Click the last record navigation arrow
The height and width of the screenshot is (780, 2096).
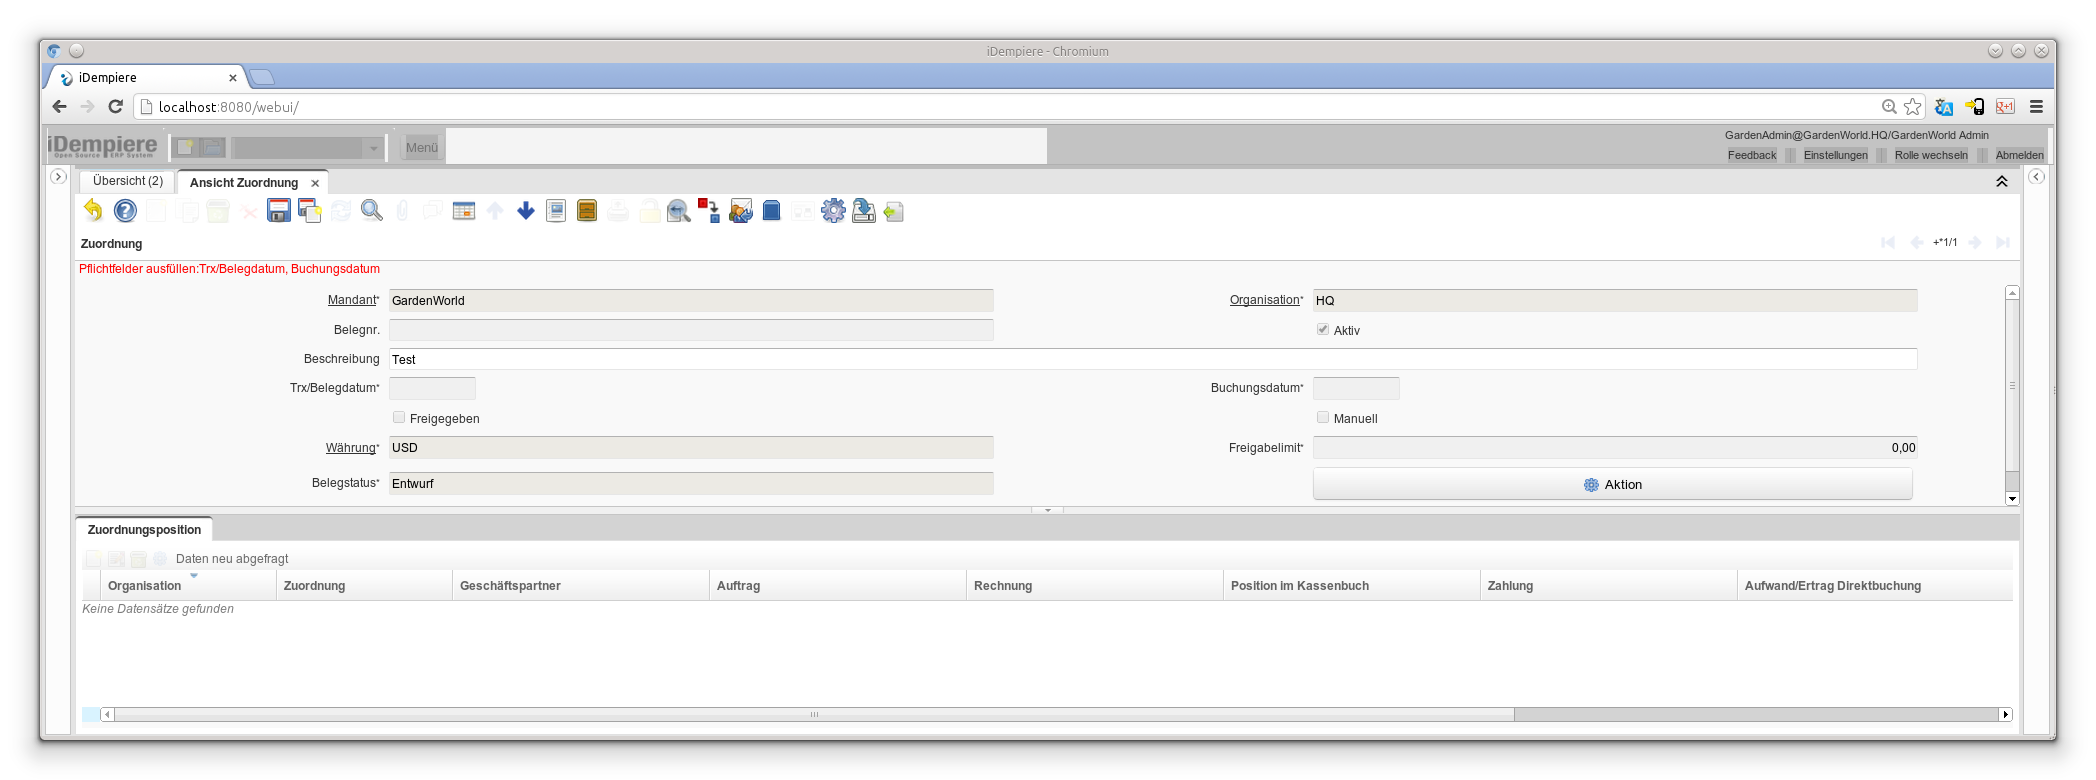2003,242
